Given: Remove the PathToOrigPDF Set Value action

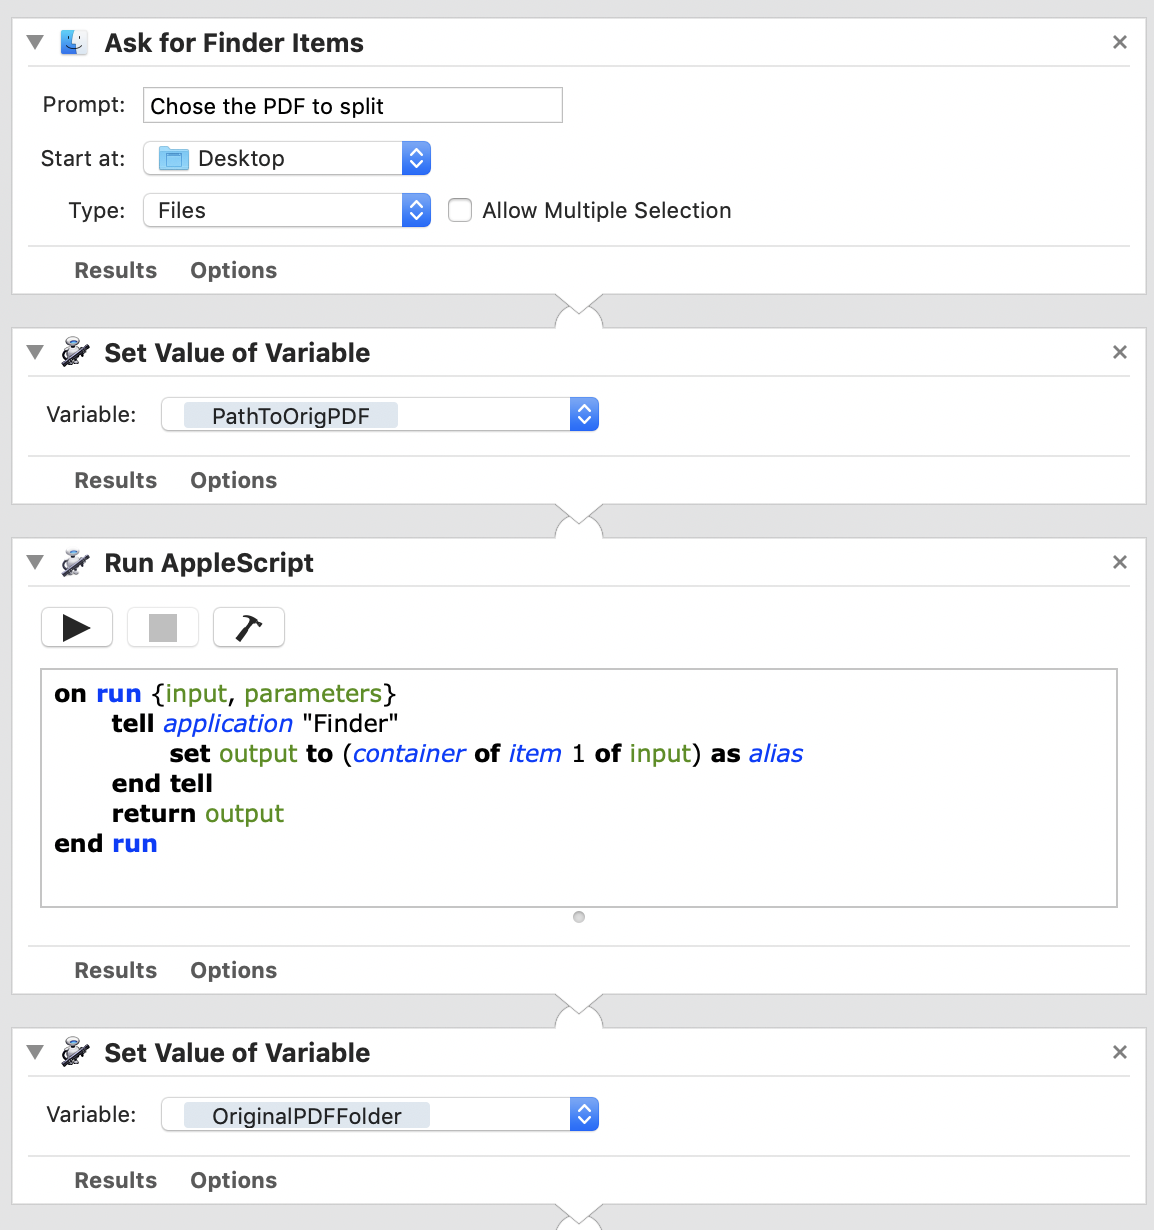Looking at the screenshot, I should pyautogui.click(x=1120, y=352).
